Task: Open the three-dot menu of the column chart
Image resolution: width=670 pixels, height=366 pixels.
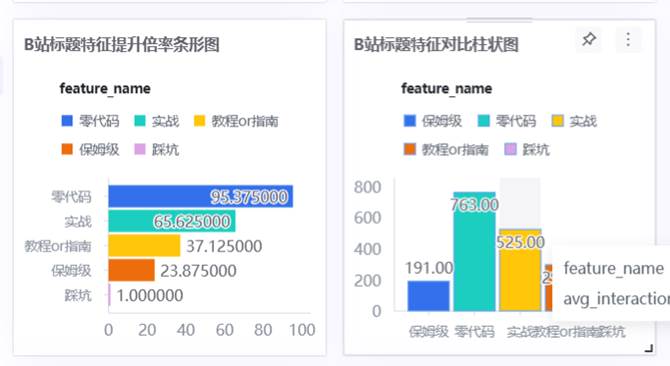Action: point(628,40)
